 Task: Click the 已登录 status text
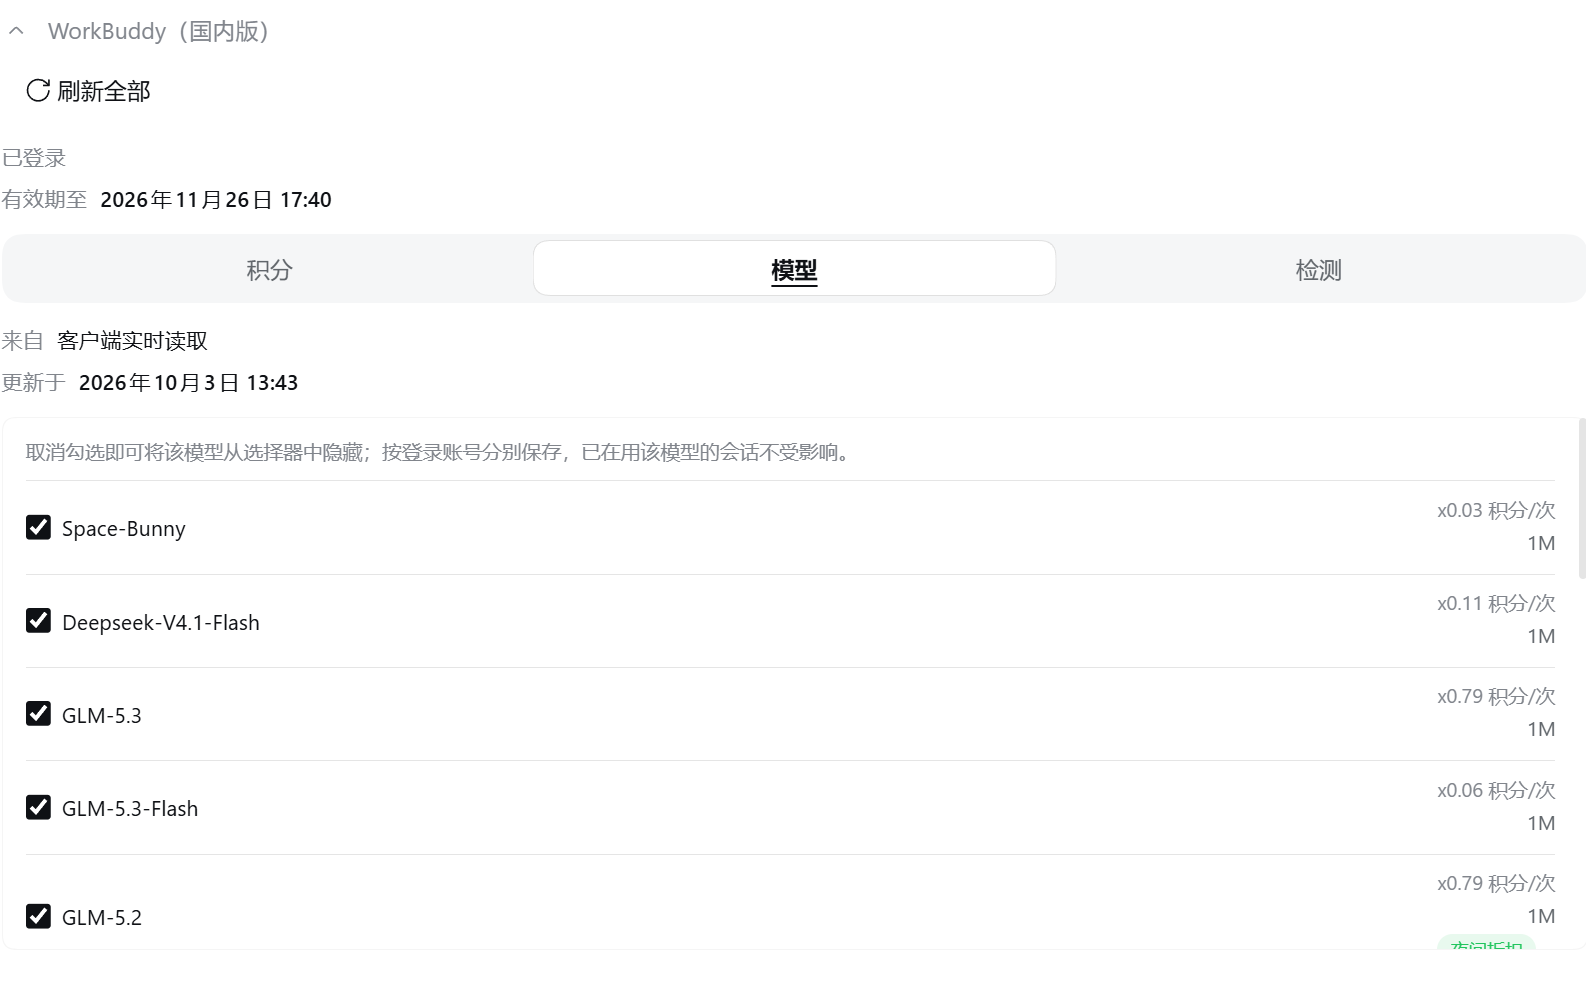[x=34, y=158]
